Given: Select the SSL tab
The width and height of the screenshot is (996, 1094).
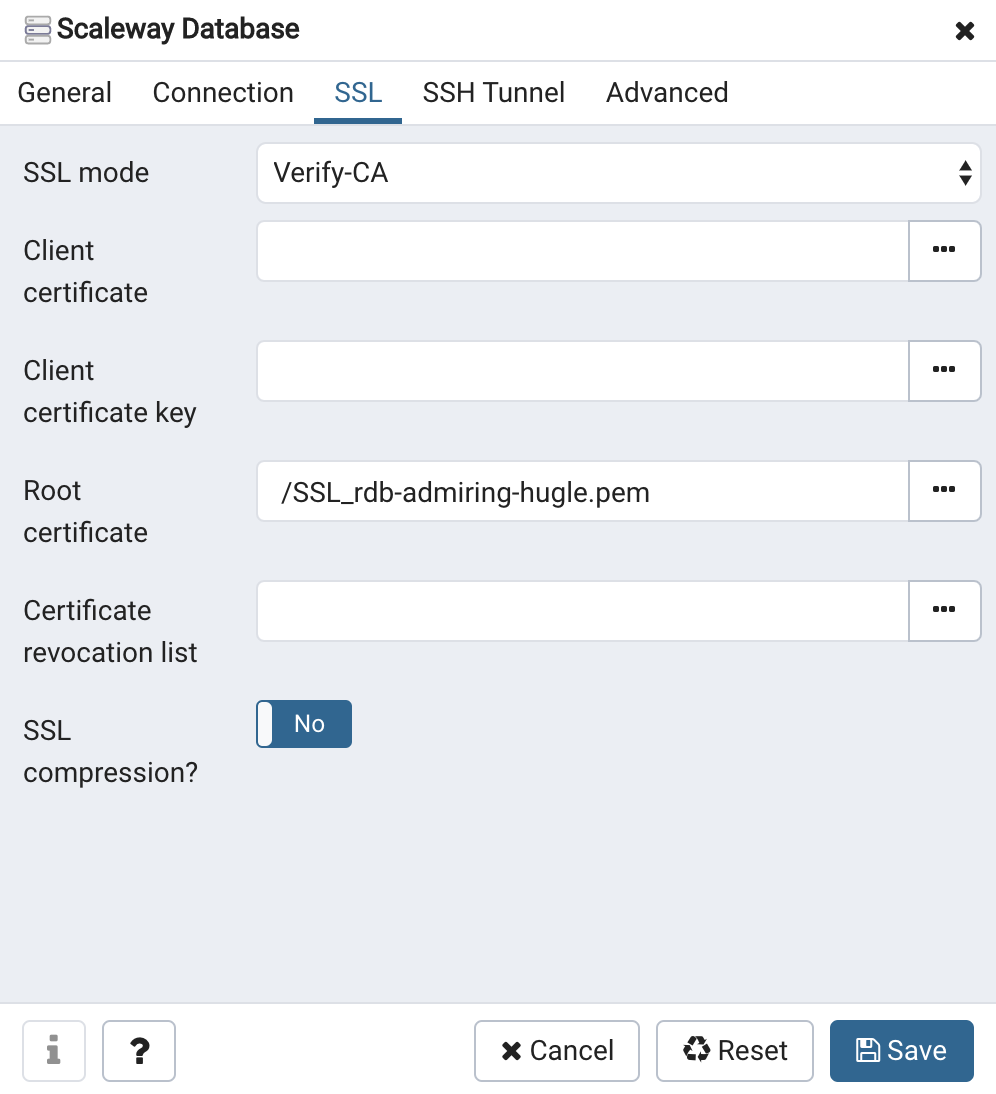Looking at the screenshot, I should [x=358, y=93].
